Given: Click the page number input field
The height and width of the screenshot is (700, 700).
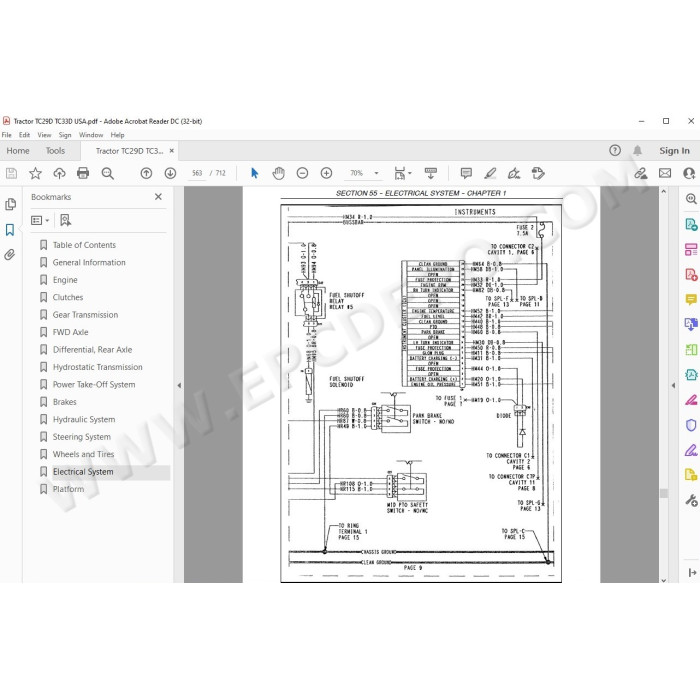Looking at the screenshot, I should pyautogui.click(x=197, y=173).
